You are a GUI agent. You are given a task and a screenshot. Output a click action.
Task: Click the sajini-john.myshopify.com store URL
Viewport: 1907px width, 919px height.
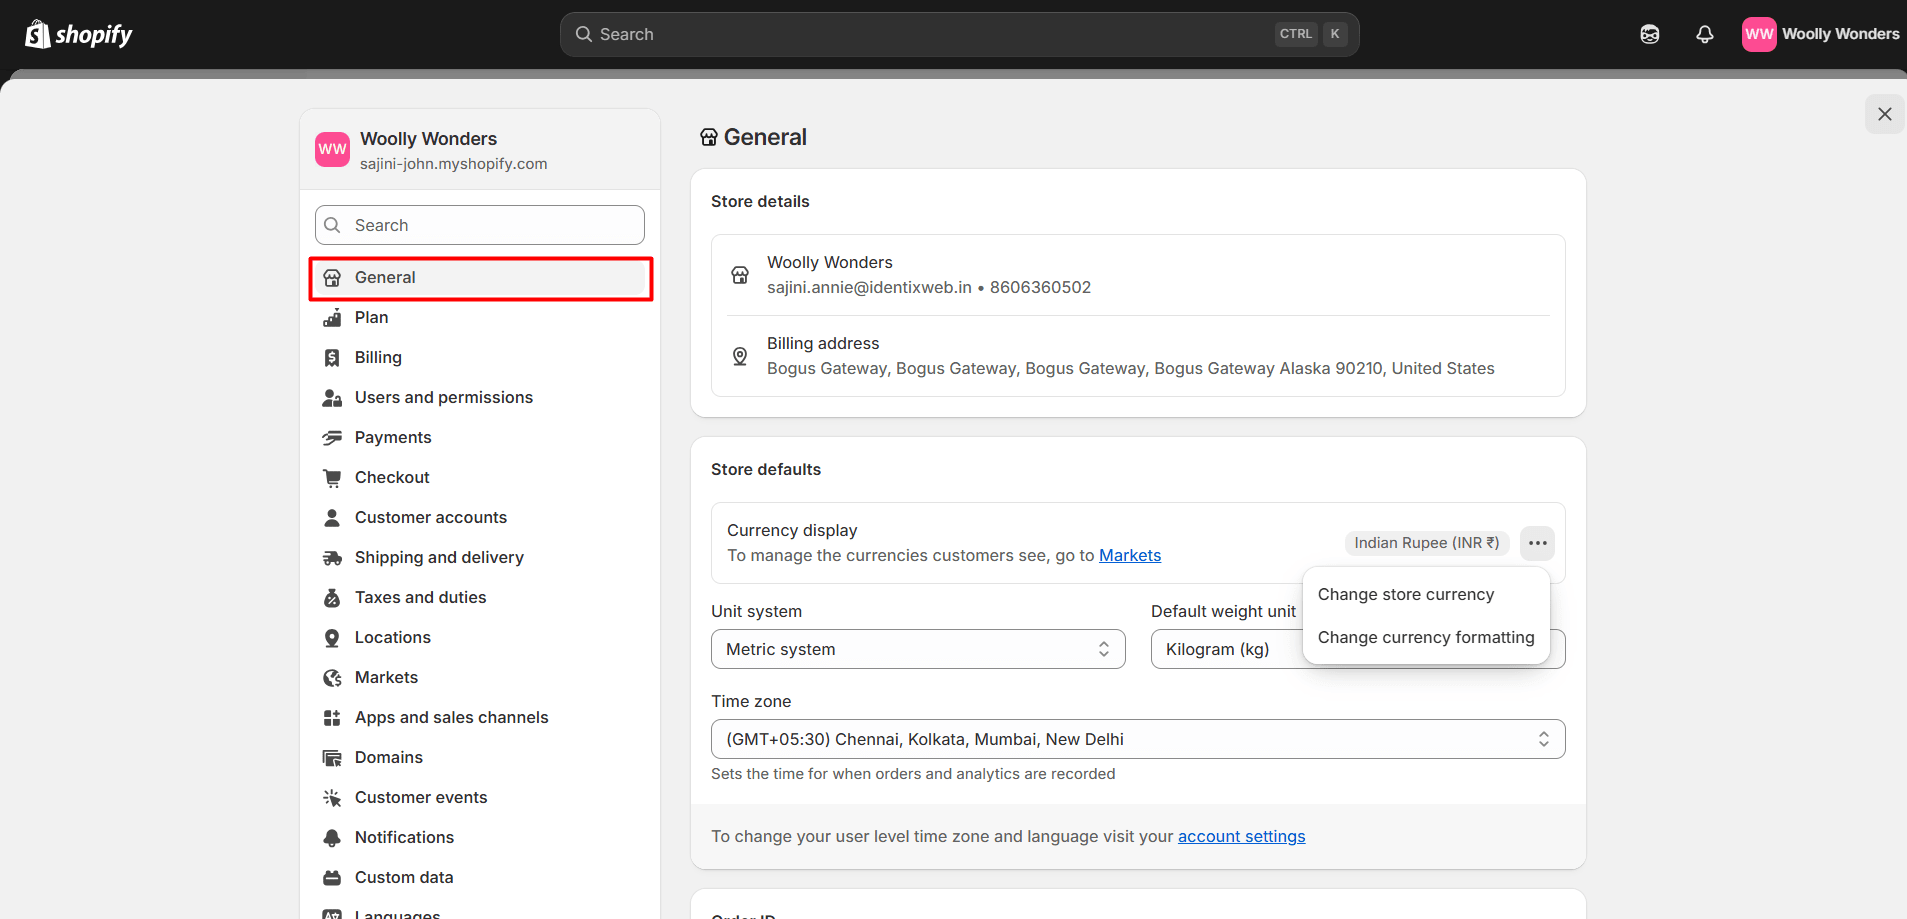click(x=454, y=164)
